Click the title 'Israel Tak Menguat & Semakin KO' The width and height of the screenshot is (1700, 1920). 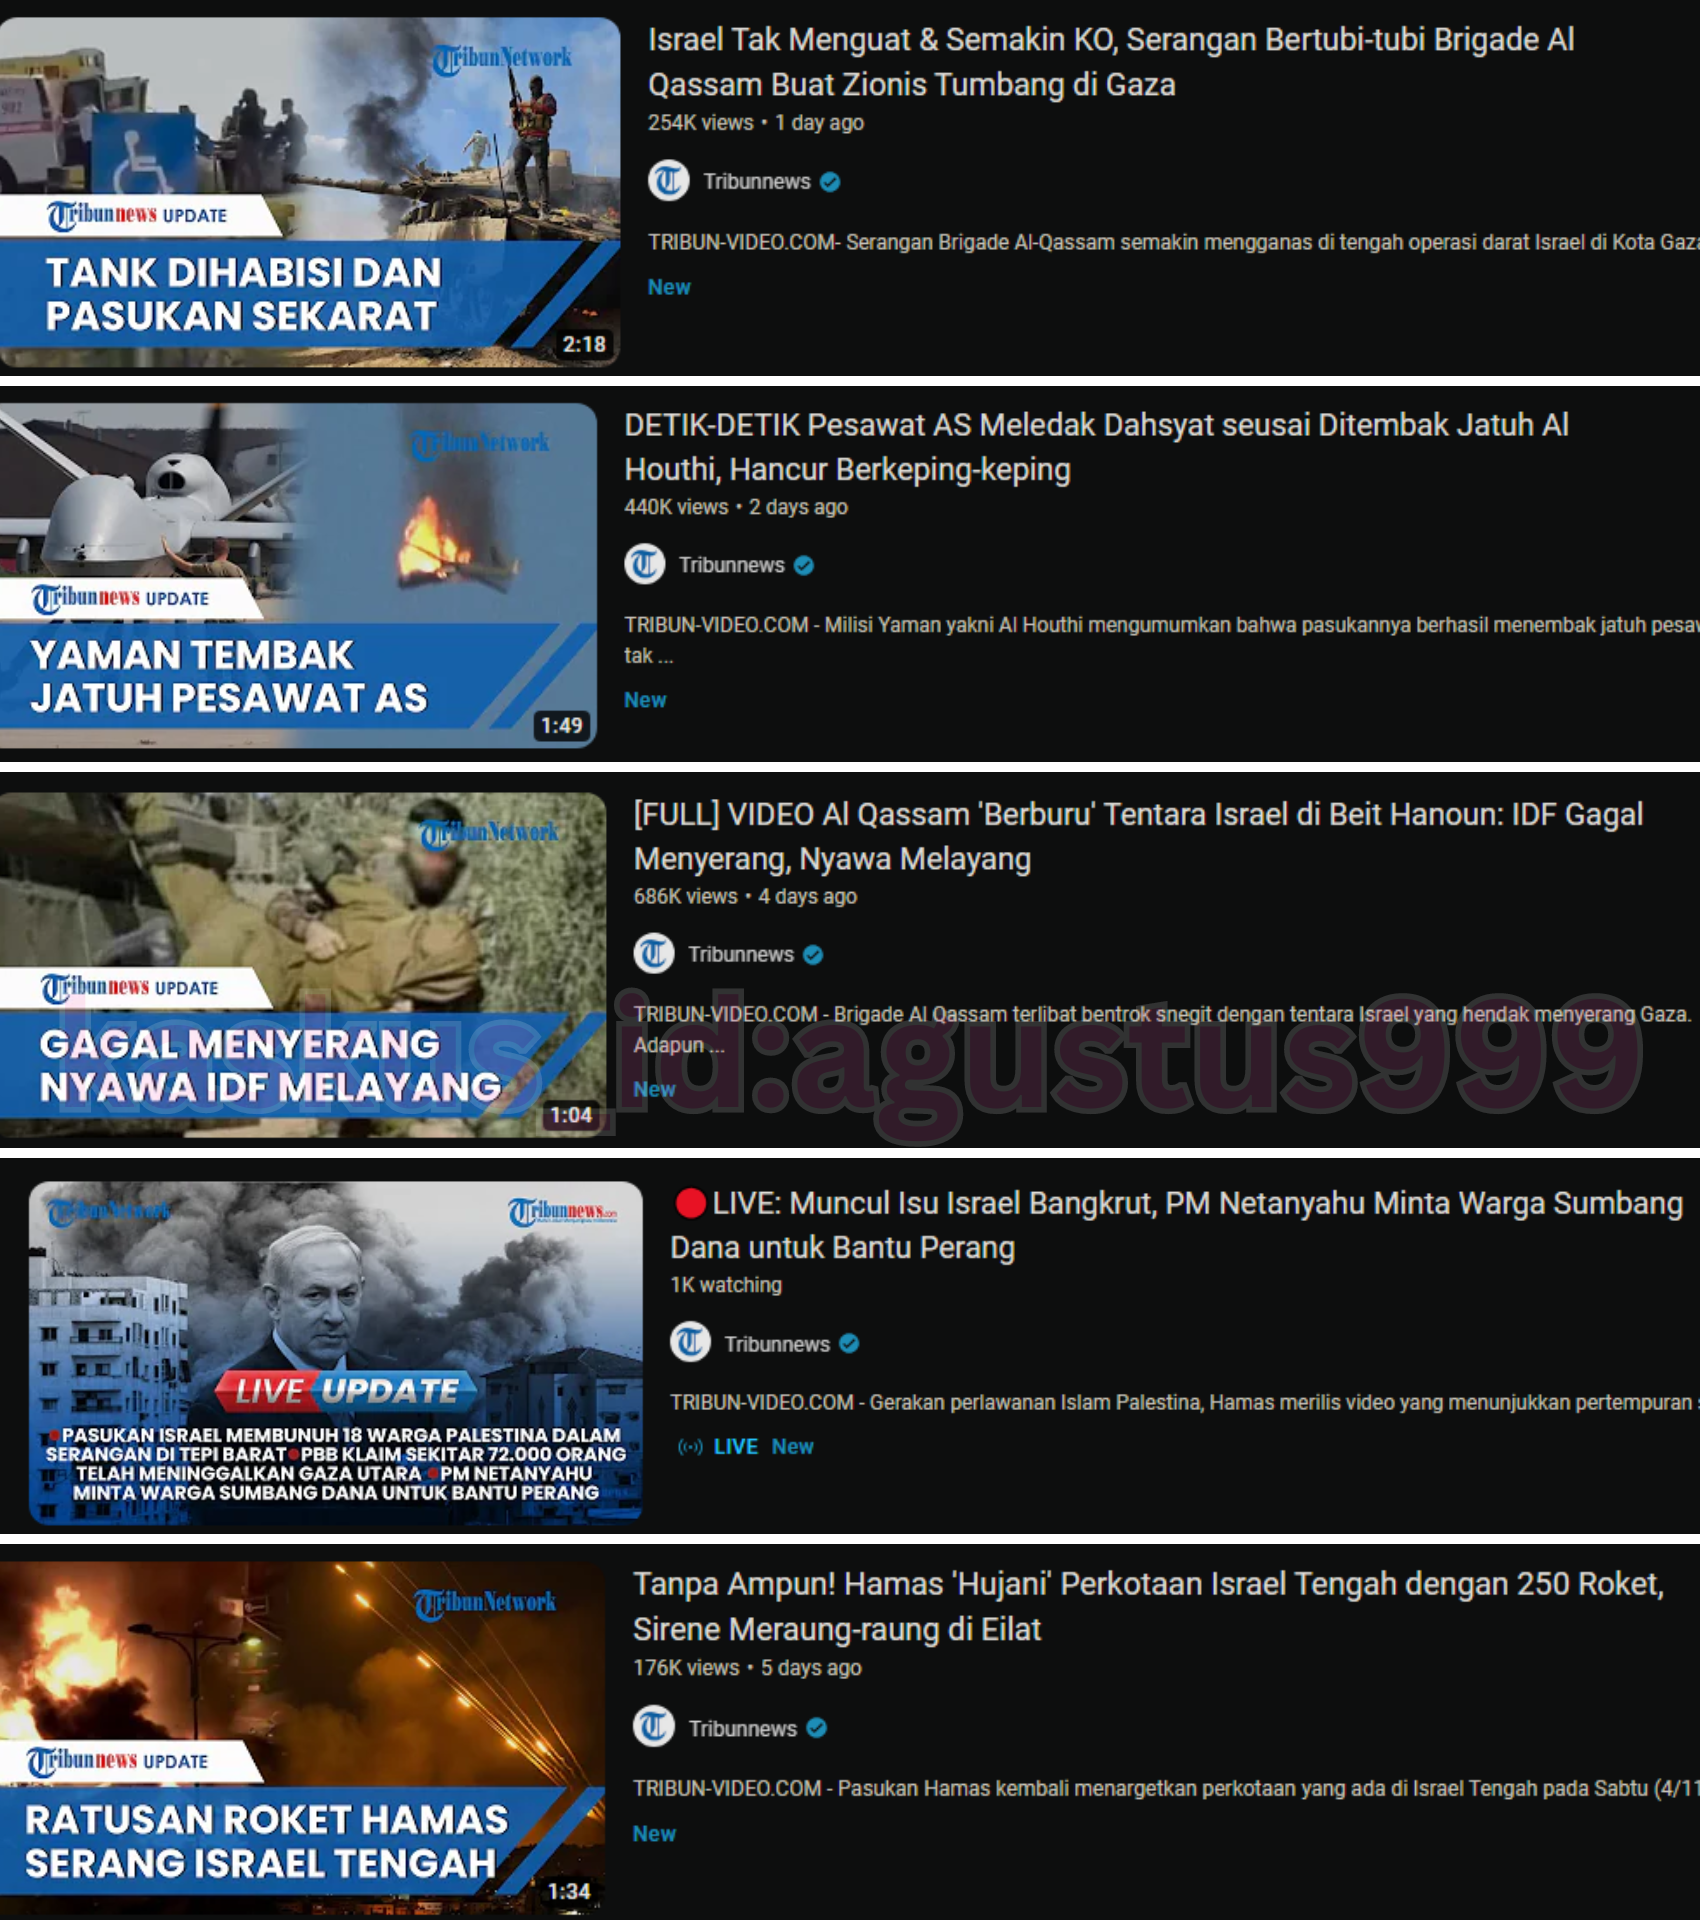tap(1111, 62)
